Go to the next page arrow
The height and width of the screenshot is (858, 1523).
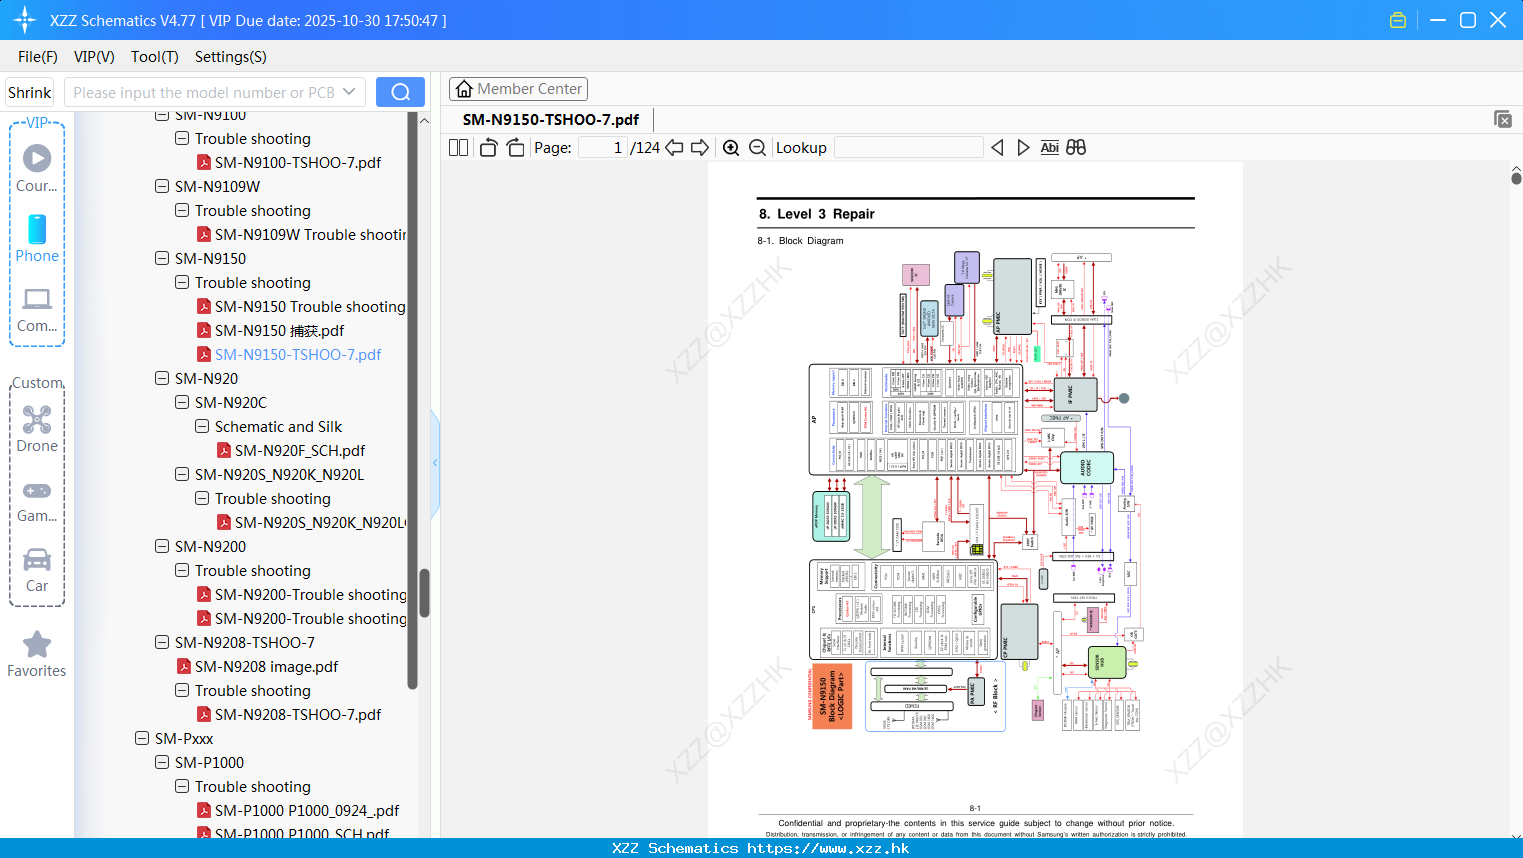[700, 148]
